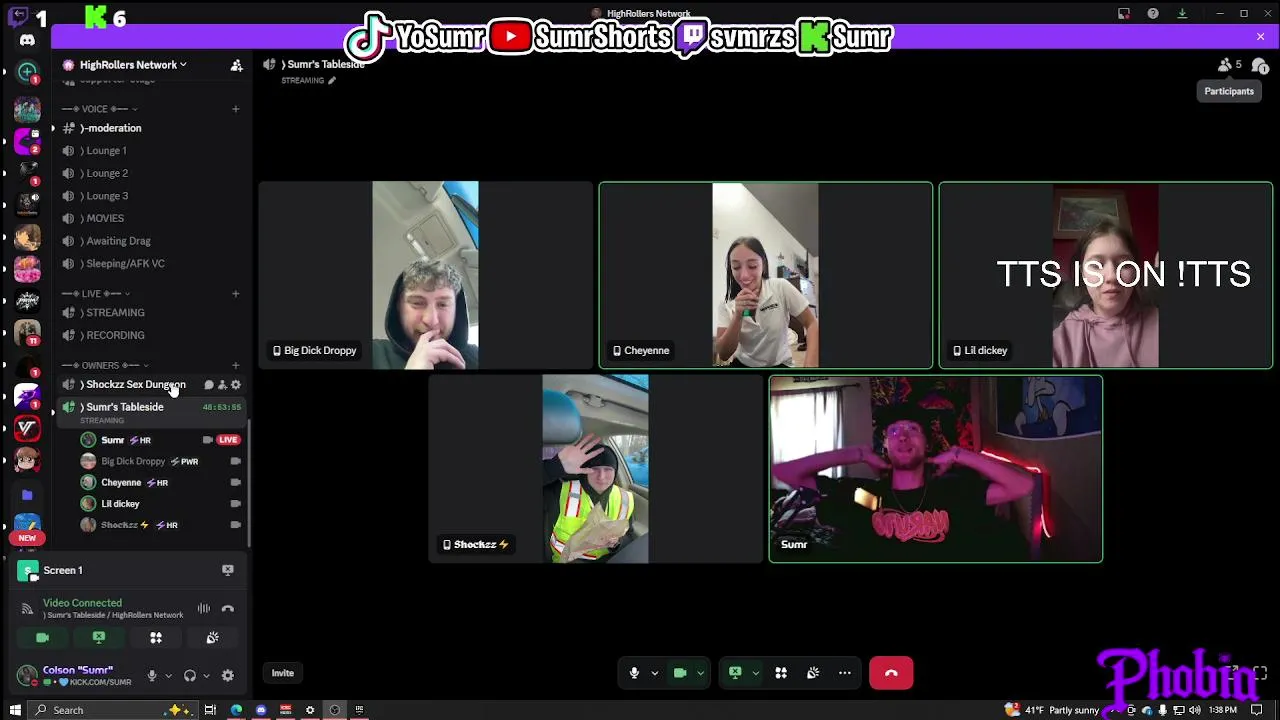The height and width of the screenshot is (720, 1280).
Task: Open the )-moderation channel
Action: 150,128
